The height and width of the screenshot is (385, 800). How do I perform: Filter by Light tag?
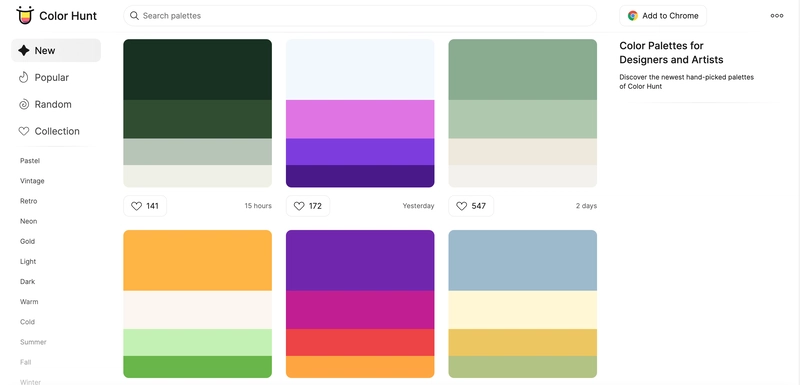(x=28, y=262)
